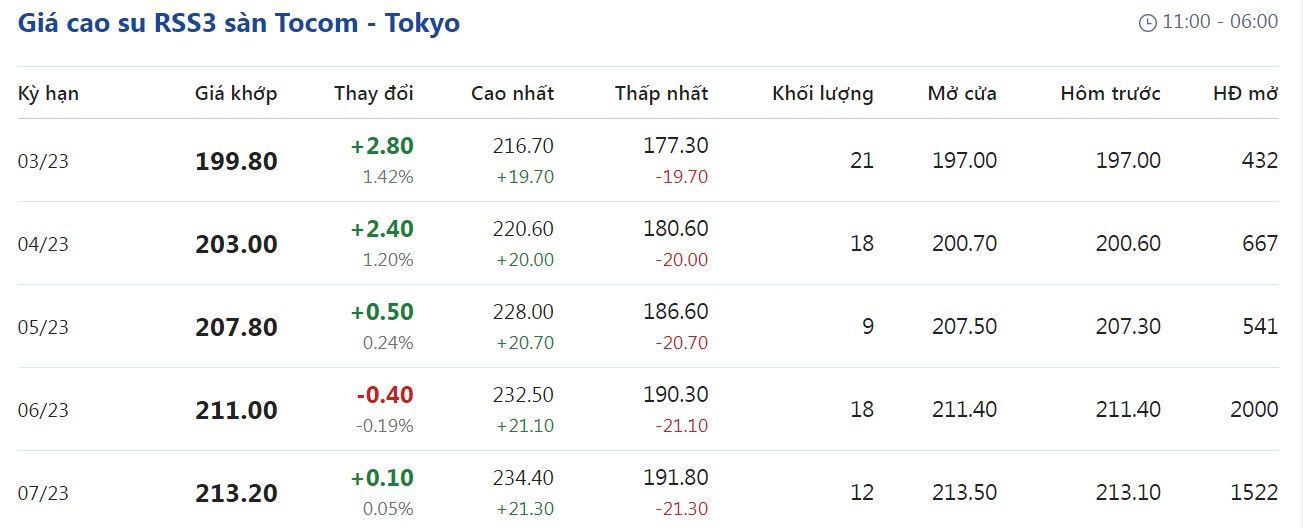1303x528 pixels.
Task: Click the 11:00 - 06:00 time range text
Action: tap(1220, 22)
